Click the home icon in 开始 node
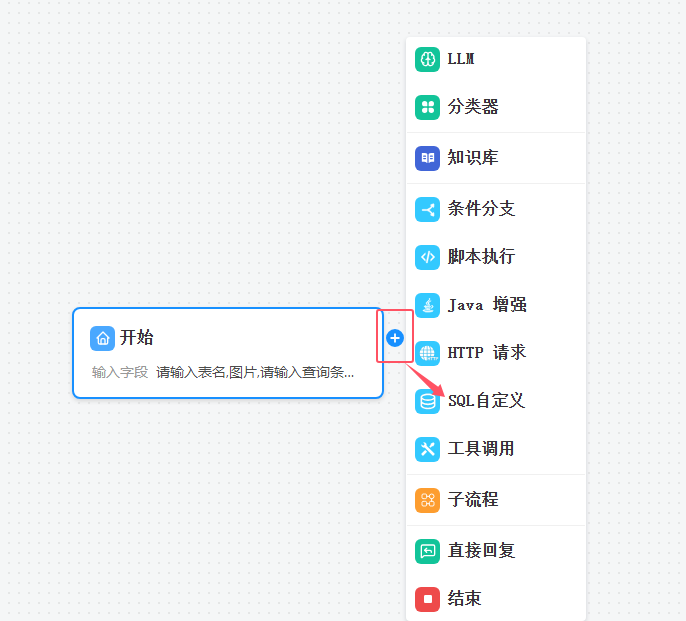 tap(102, 338)
